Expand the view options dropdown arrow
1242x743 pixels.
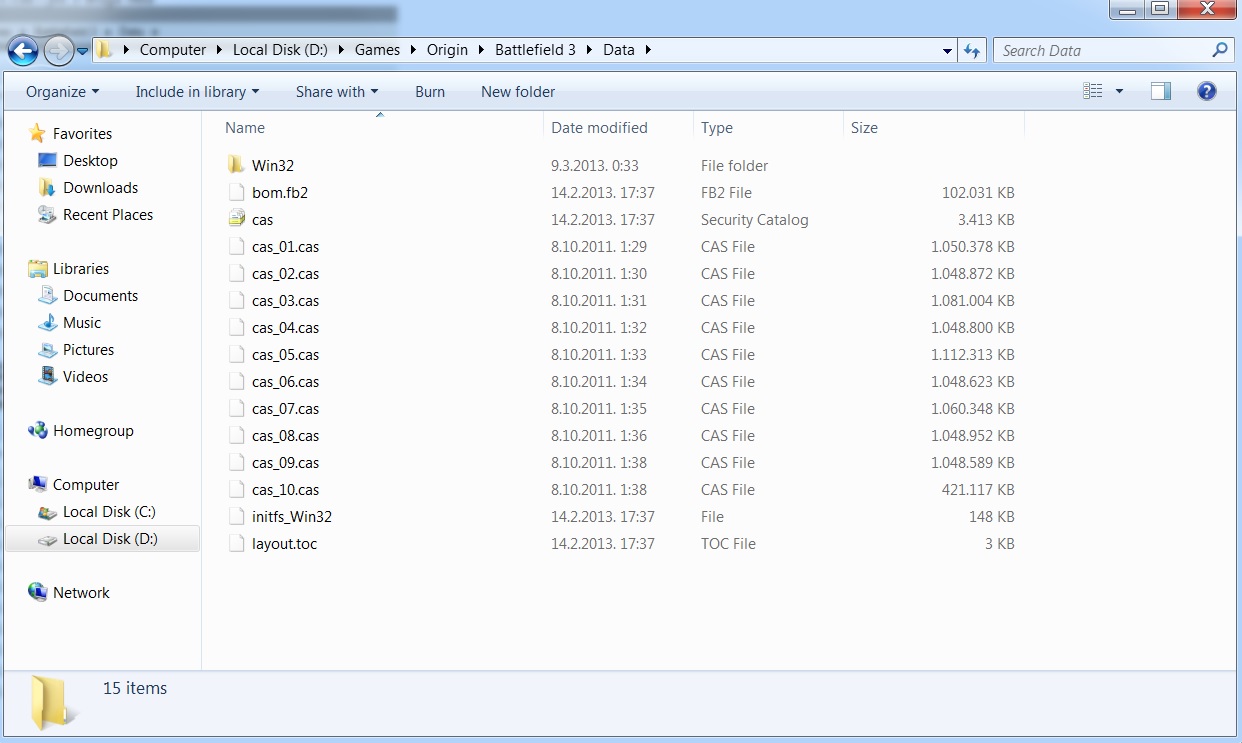point(1119,91)
